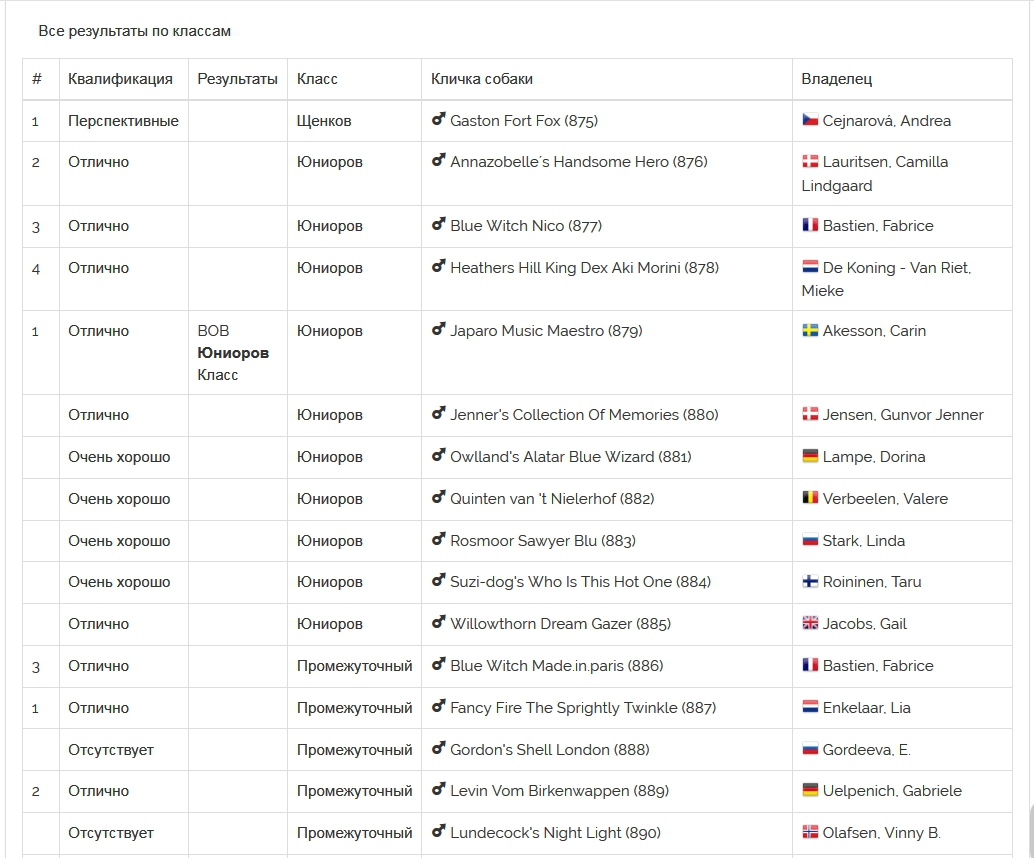Image resolution: width=1034 pixels, height=858 pixels.
Task: Open Blue Witch Made.in.paris (886) entry
Action: (557, 666)
